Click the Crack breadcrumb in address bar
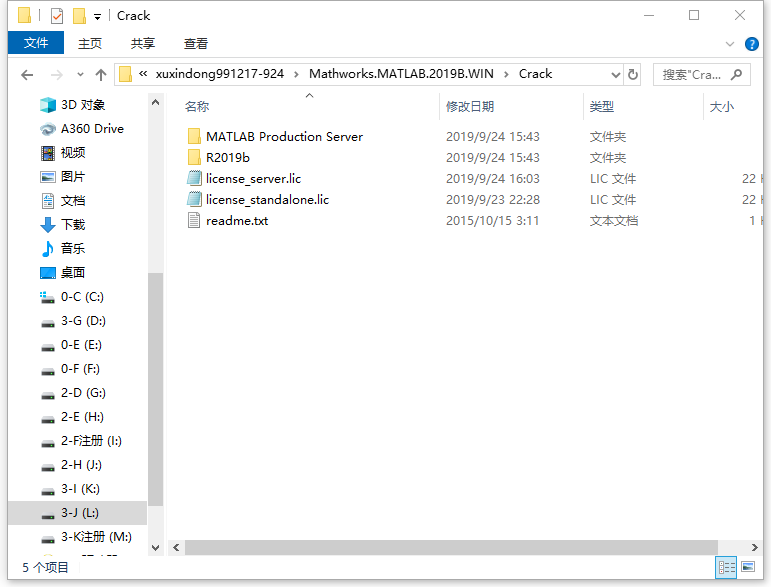The image size is (771, 587). (535, 74)
